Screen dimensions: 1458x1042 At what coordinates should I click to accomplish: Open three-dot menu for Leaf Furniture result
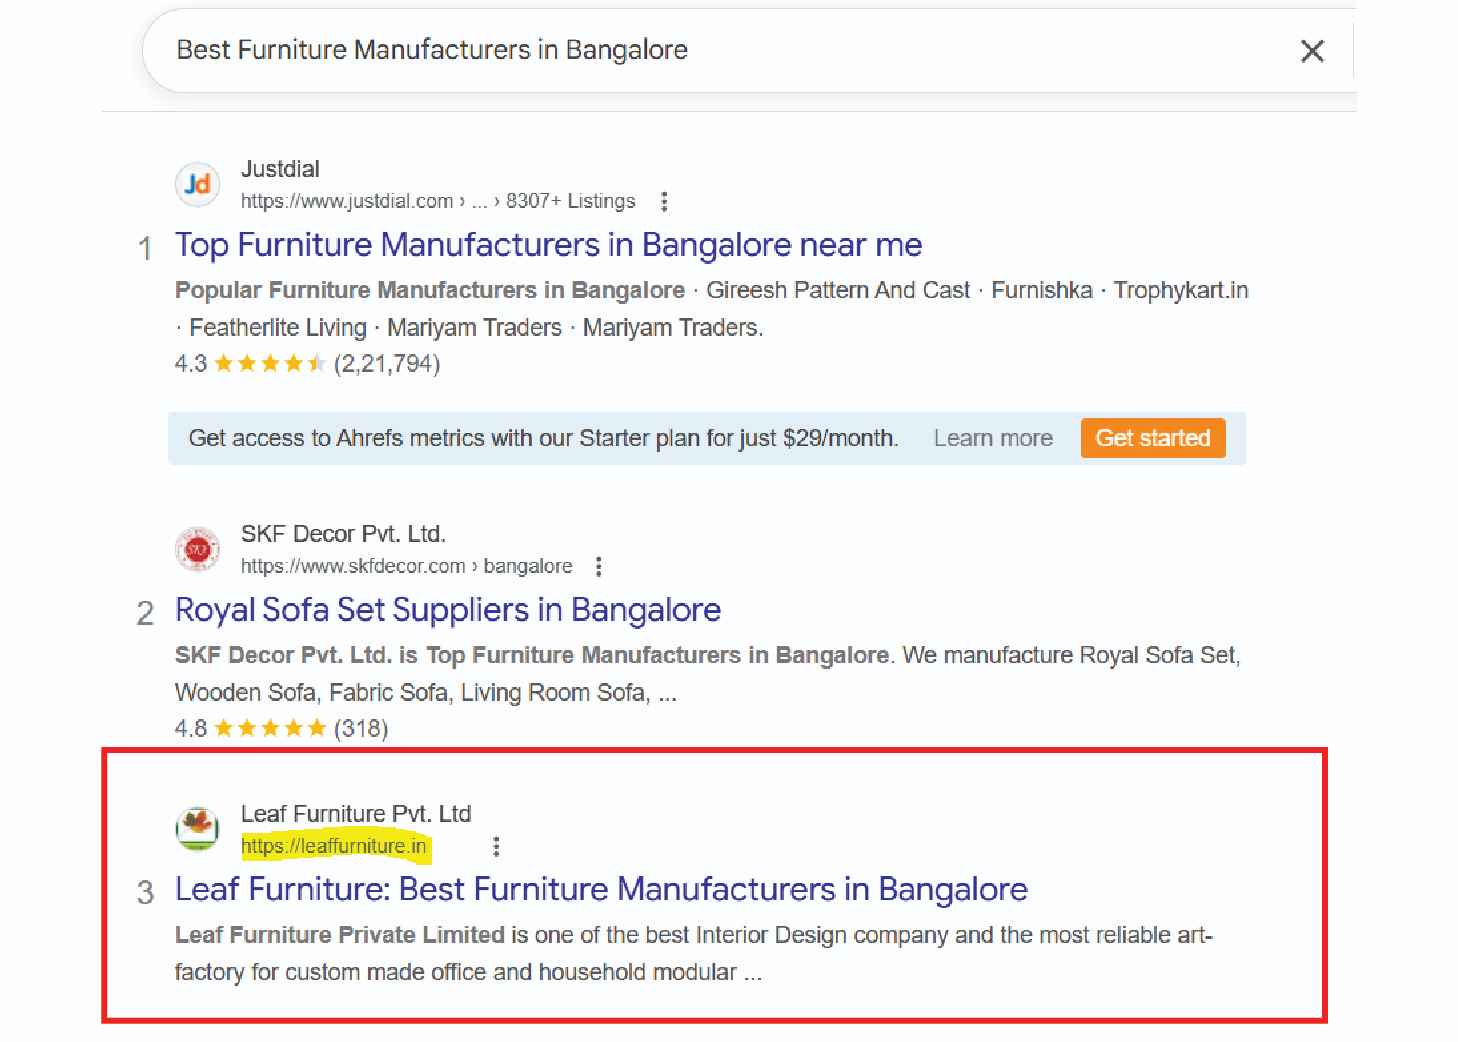coord(496,847)
